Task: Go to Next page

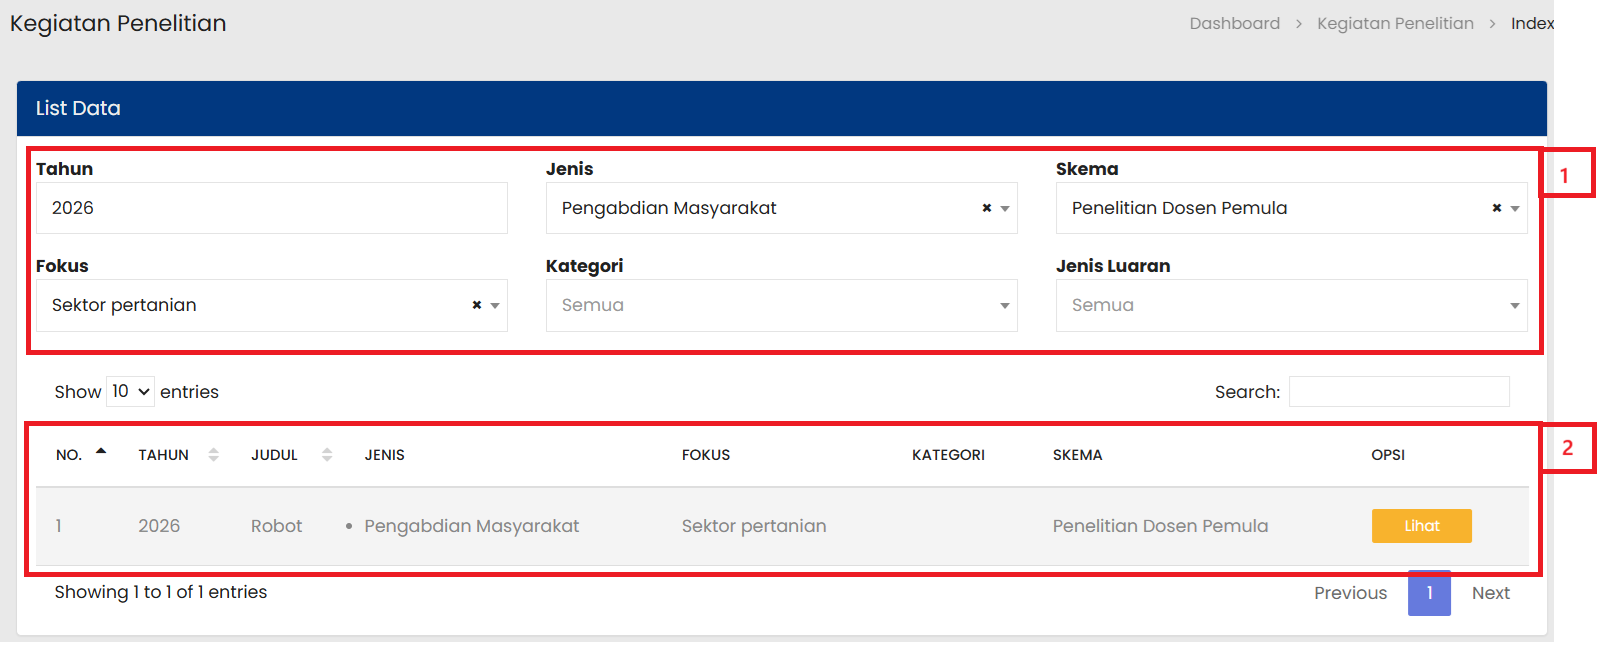Action: click(x=1490, y=593)
